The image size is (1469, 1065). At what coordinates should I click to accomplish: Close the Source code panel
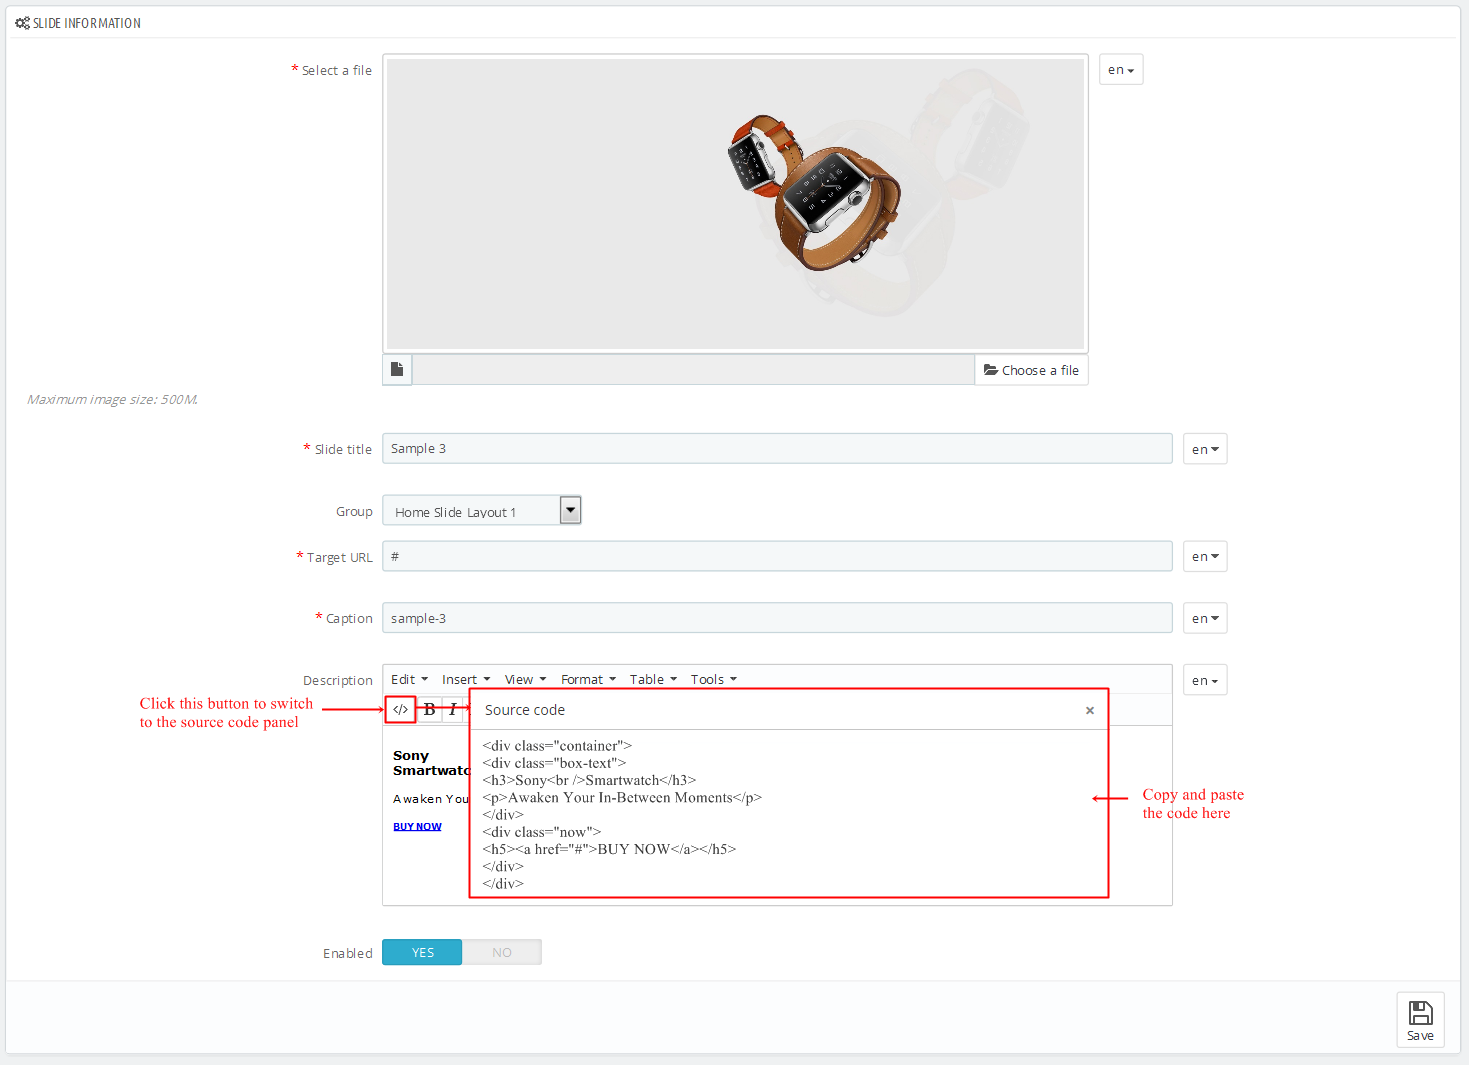[1090, 710]
